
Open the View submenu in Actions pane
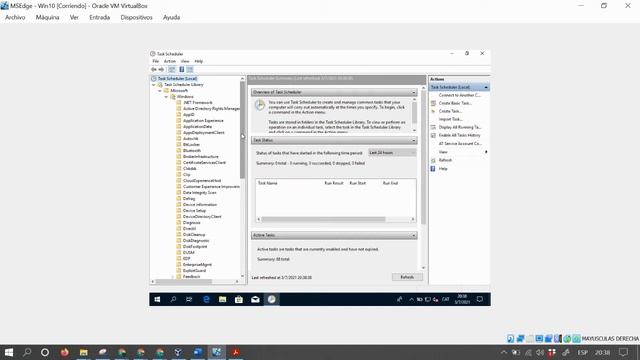443,152
